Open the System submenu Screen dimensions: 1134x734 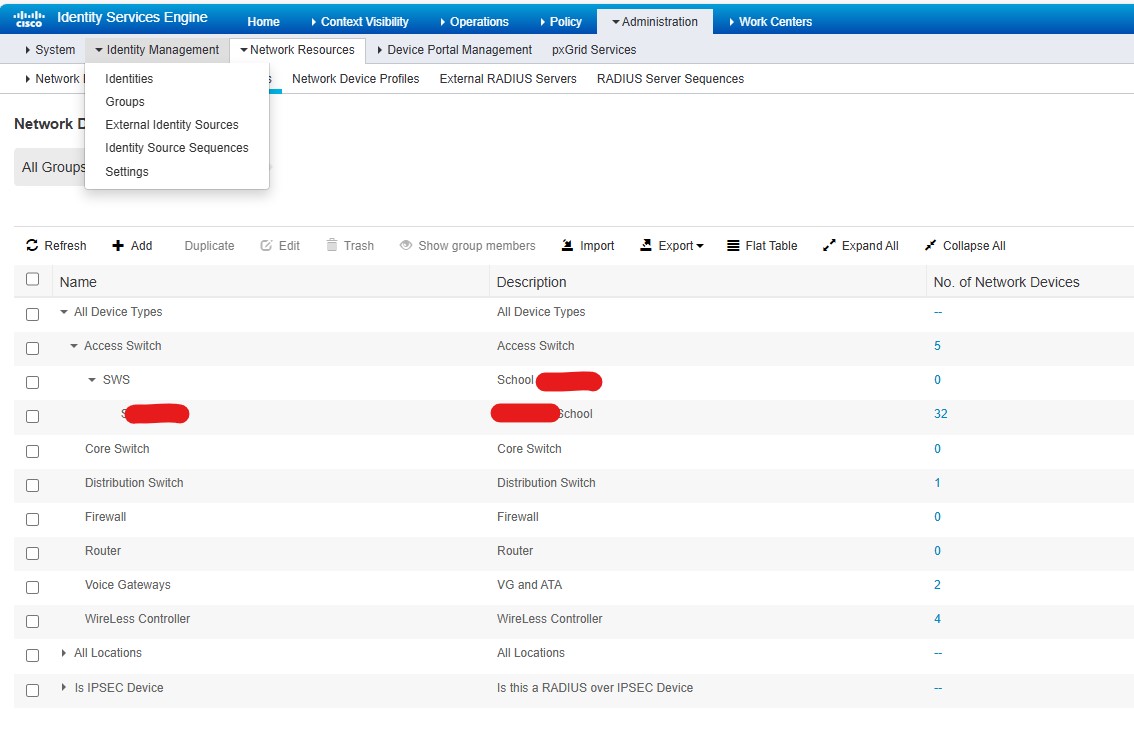pyautogui.click(x=50, y=49)
